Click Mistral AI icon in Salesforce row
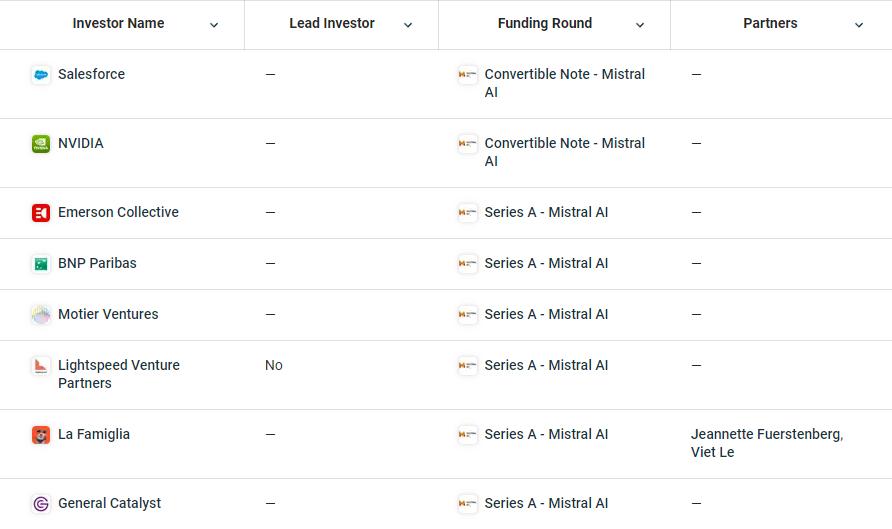Screen dimensions: 892x529 point(468,75)
